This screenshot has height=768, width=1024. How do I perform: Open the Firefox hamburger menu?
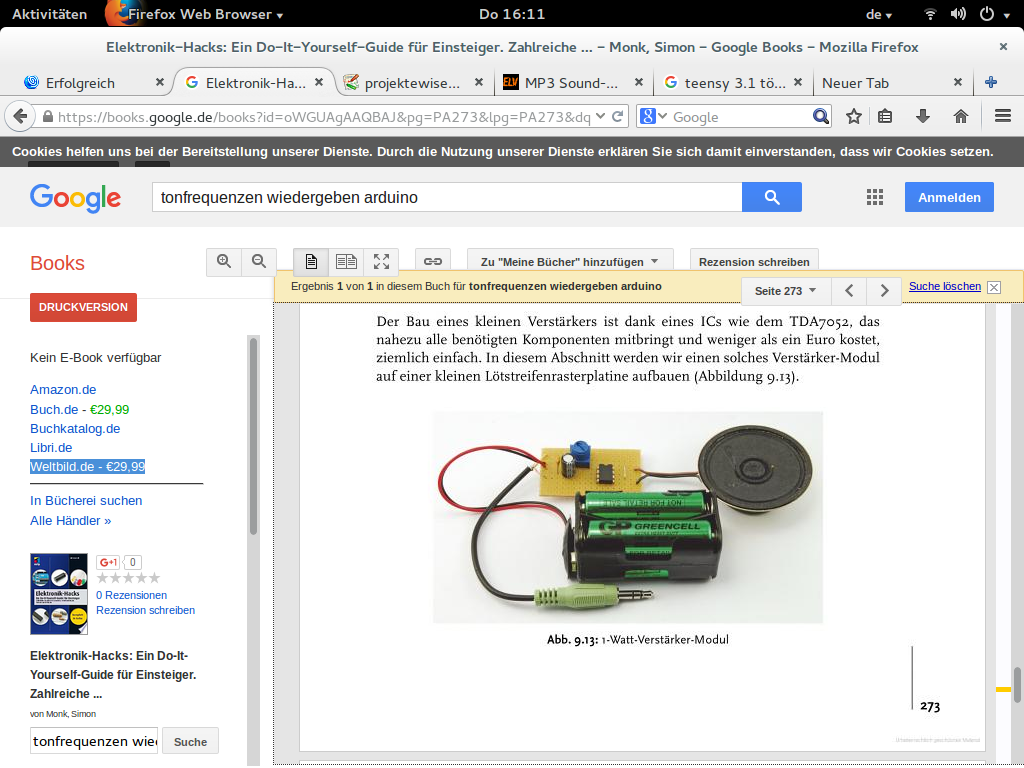(x=1002, y=116)
